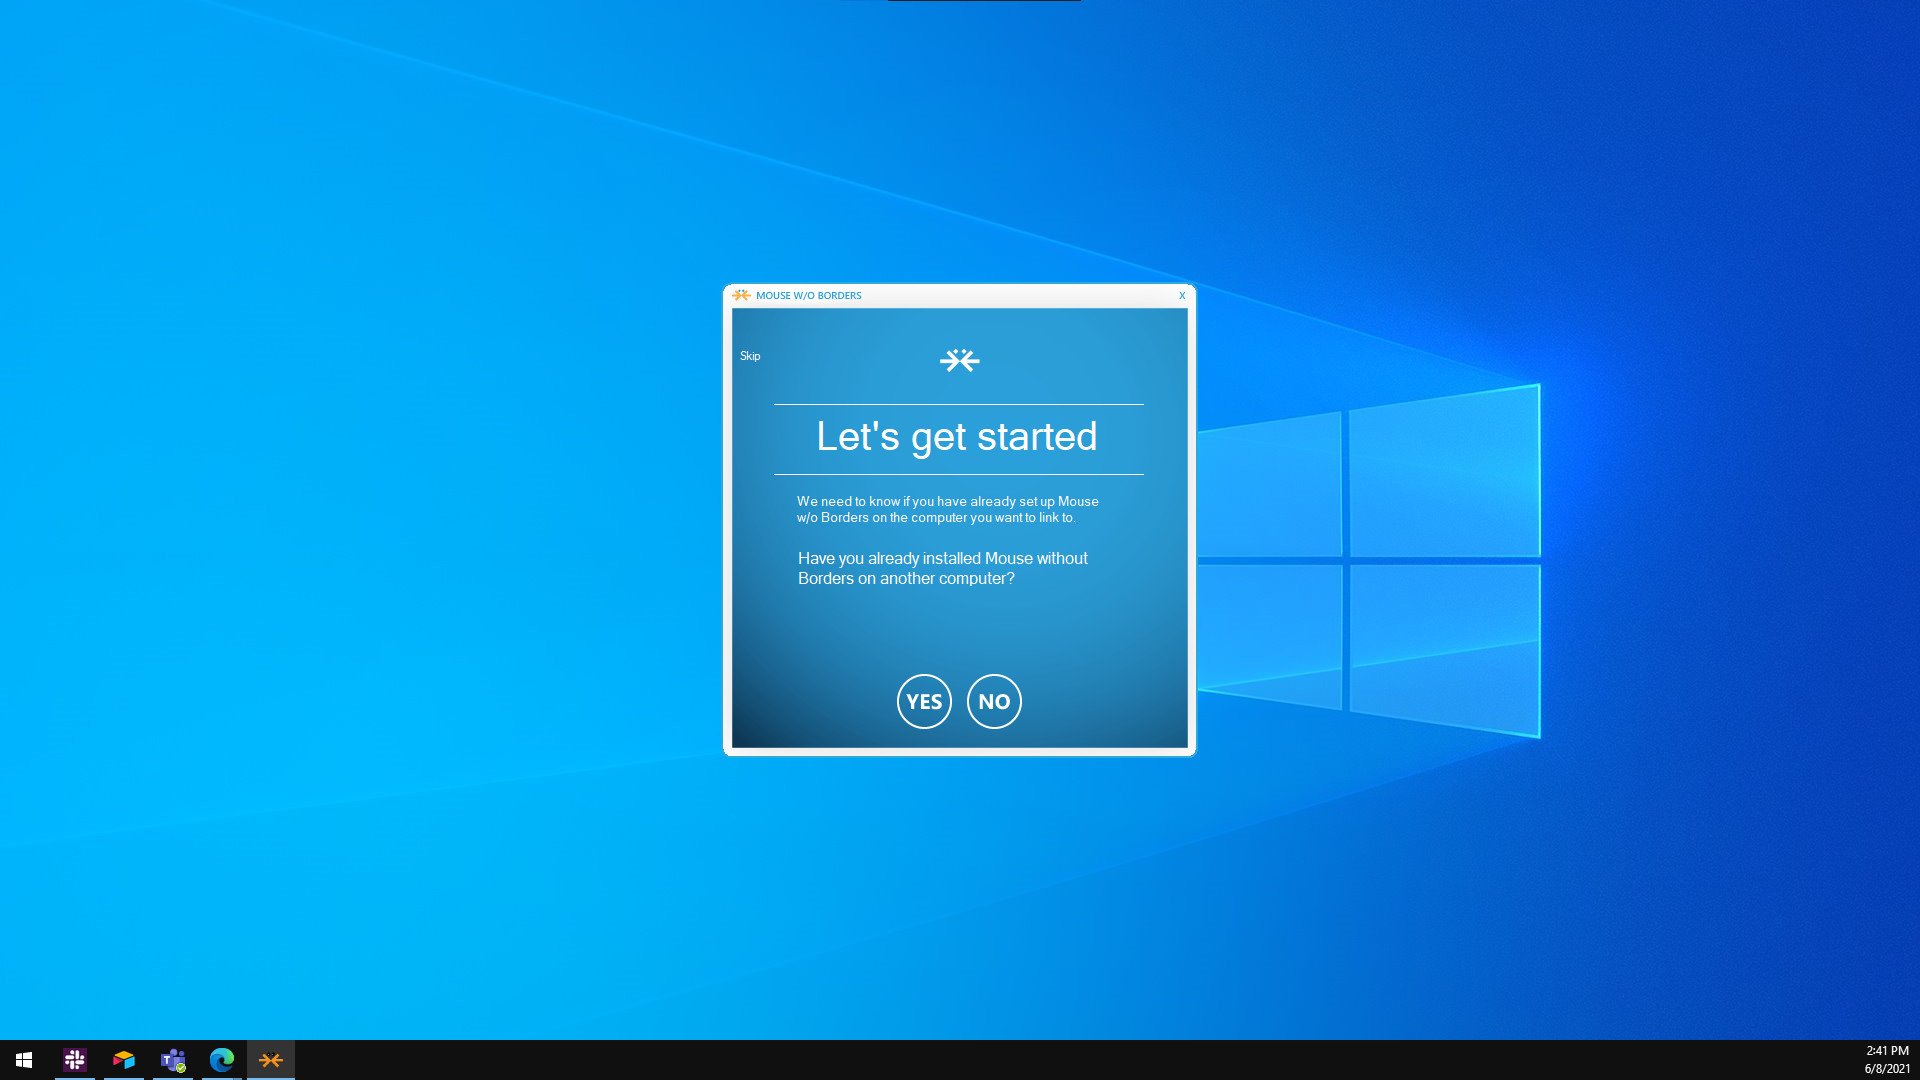Click the white Mouse w/o Borders logo

tap(960, 360)
